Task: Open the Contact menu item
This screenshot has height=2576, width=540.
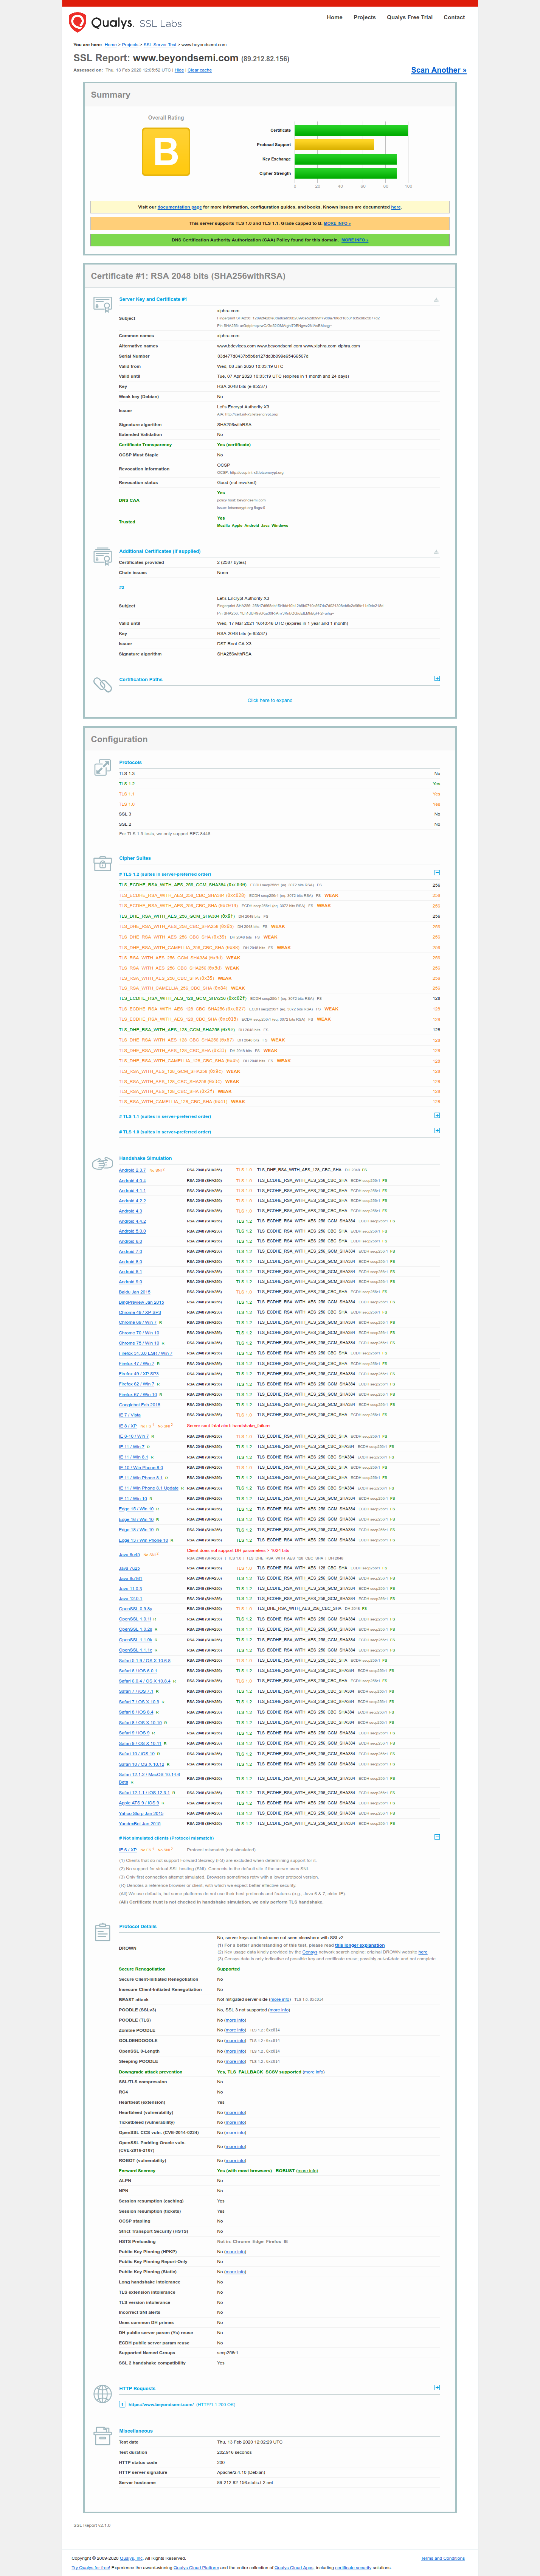Action: [454, 17]
